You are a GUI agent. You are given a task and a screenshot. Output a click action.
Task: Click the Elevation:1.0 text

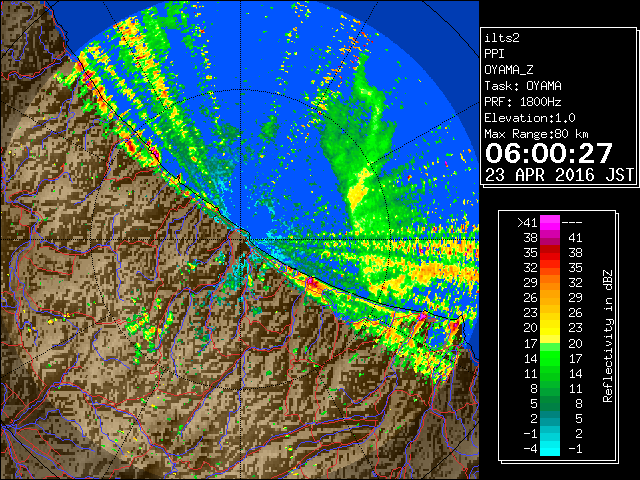[530, 118]
